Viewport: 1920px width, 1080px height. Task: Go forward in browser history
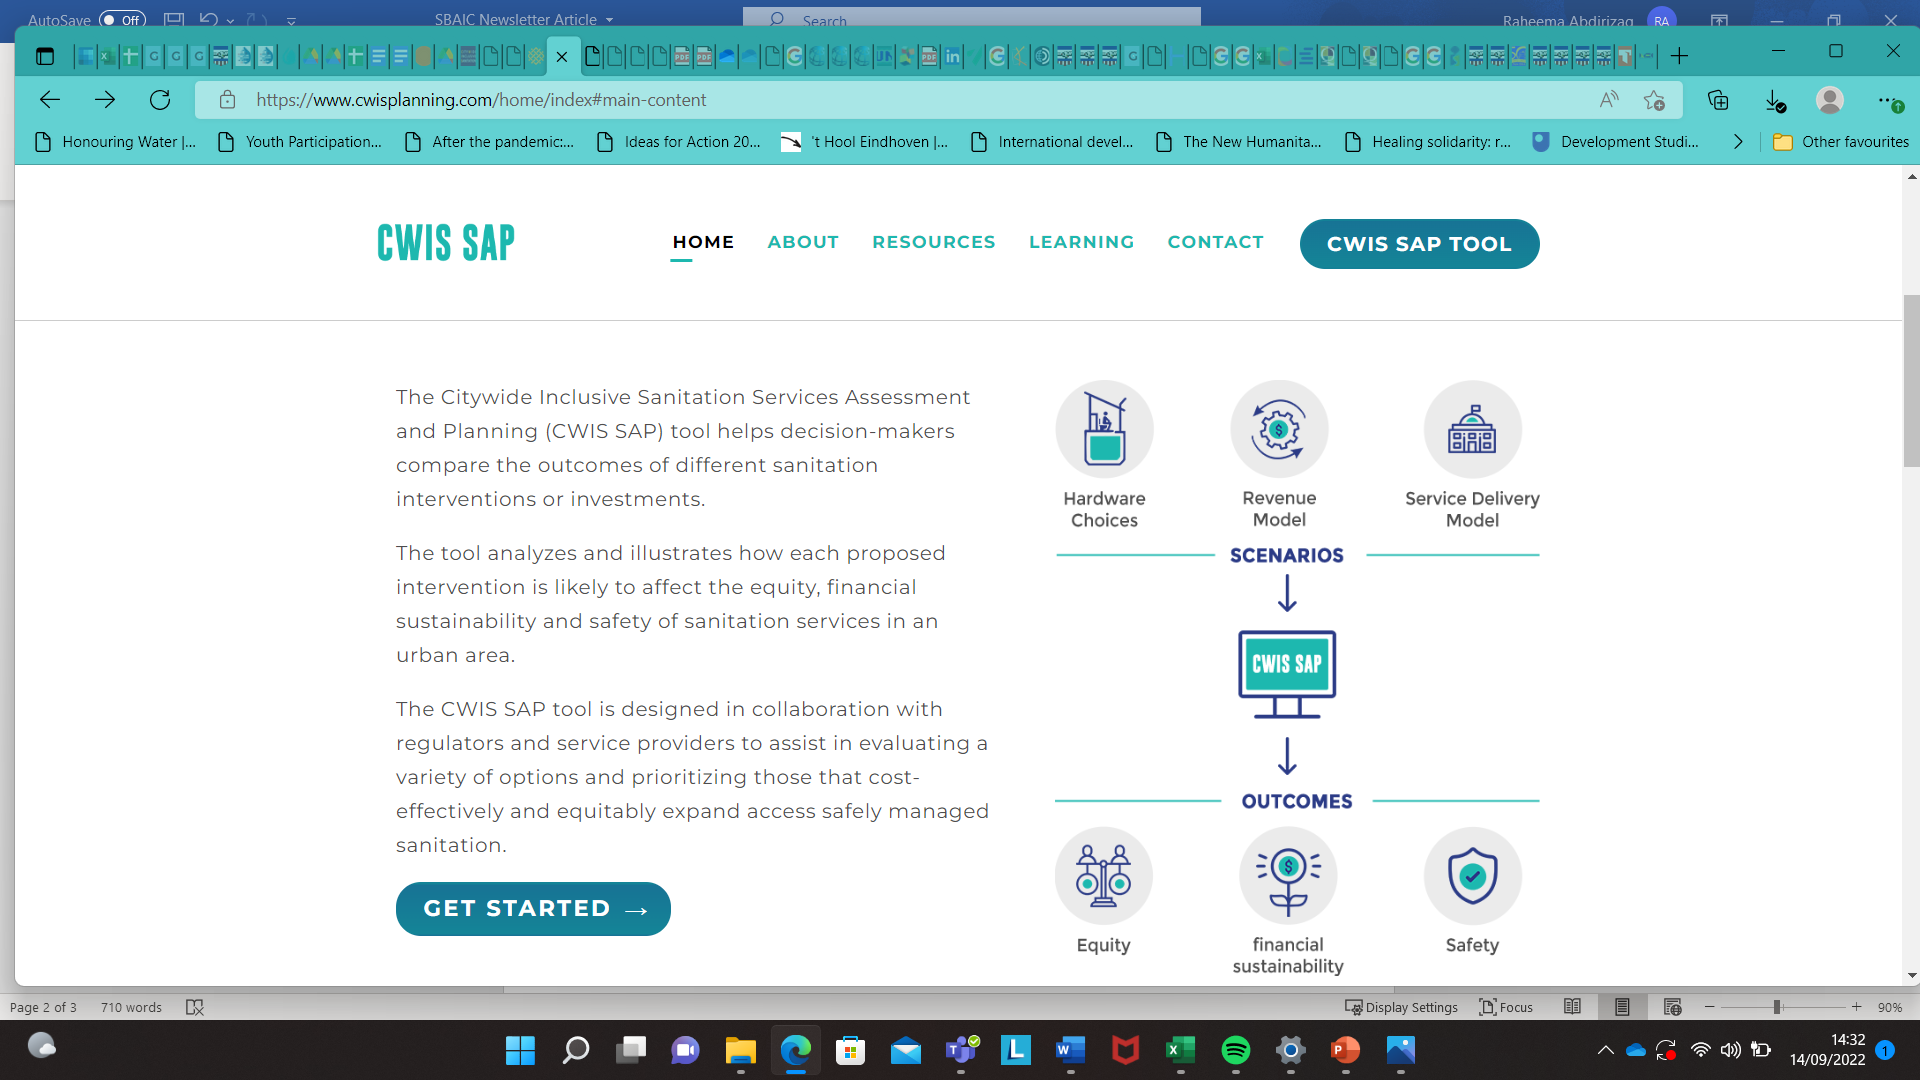[x=105, y=100]
